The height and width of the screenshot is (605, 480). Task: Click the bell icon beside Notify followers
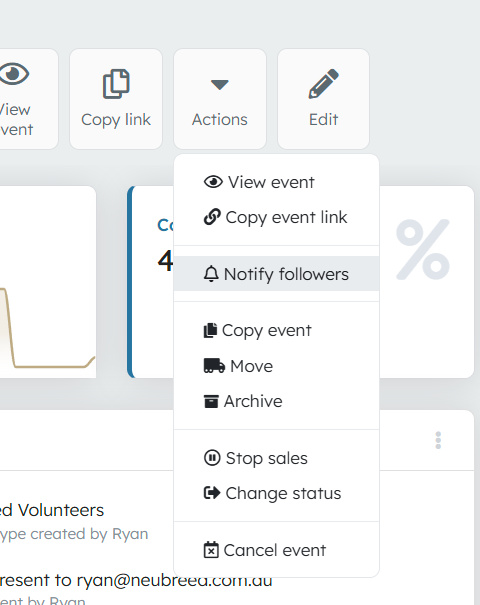[211, 274]
